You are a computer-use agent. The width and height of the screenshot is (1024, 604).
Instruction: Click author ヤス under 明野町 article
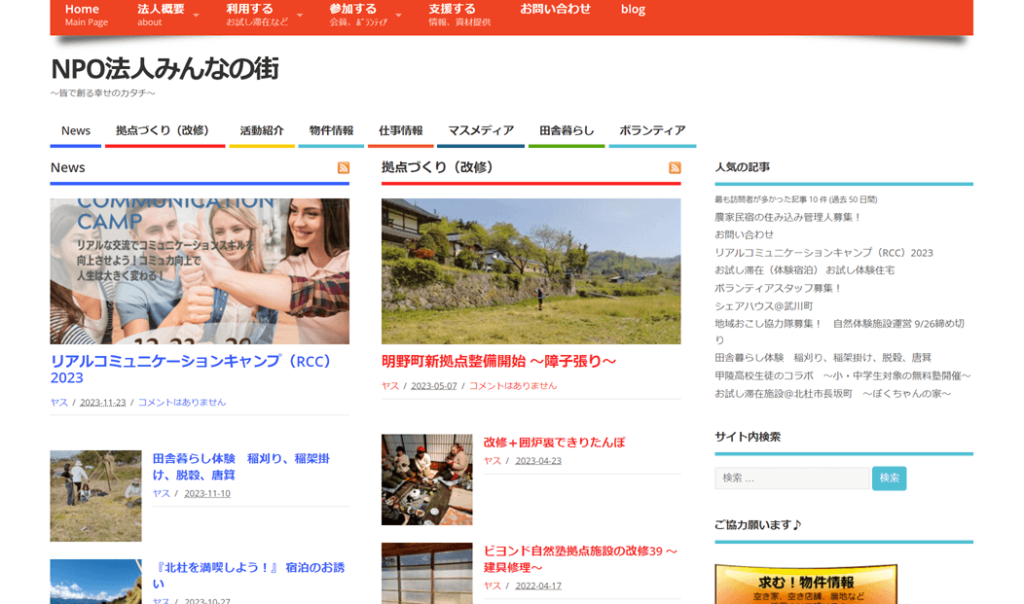click(390, 386)
